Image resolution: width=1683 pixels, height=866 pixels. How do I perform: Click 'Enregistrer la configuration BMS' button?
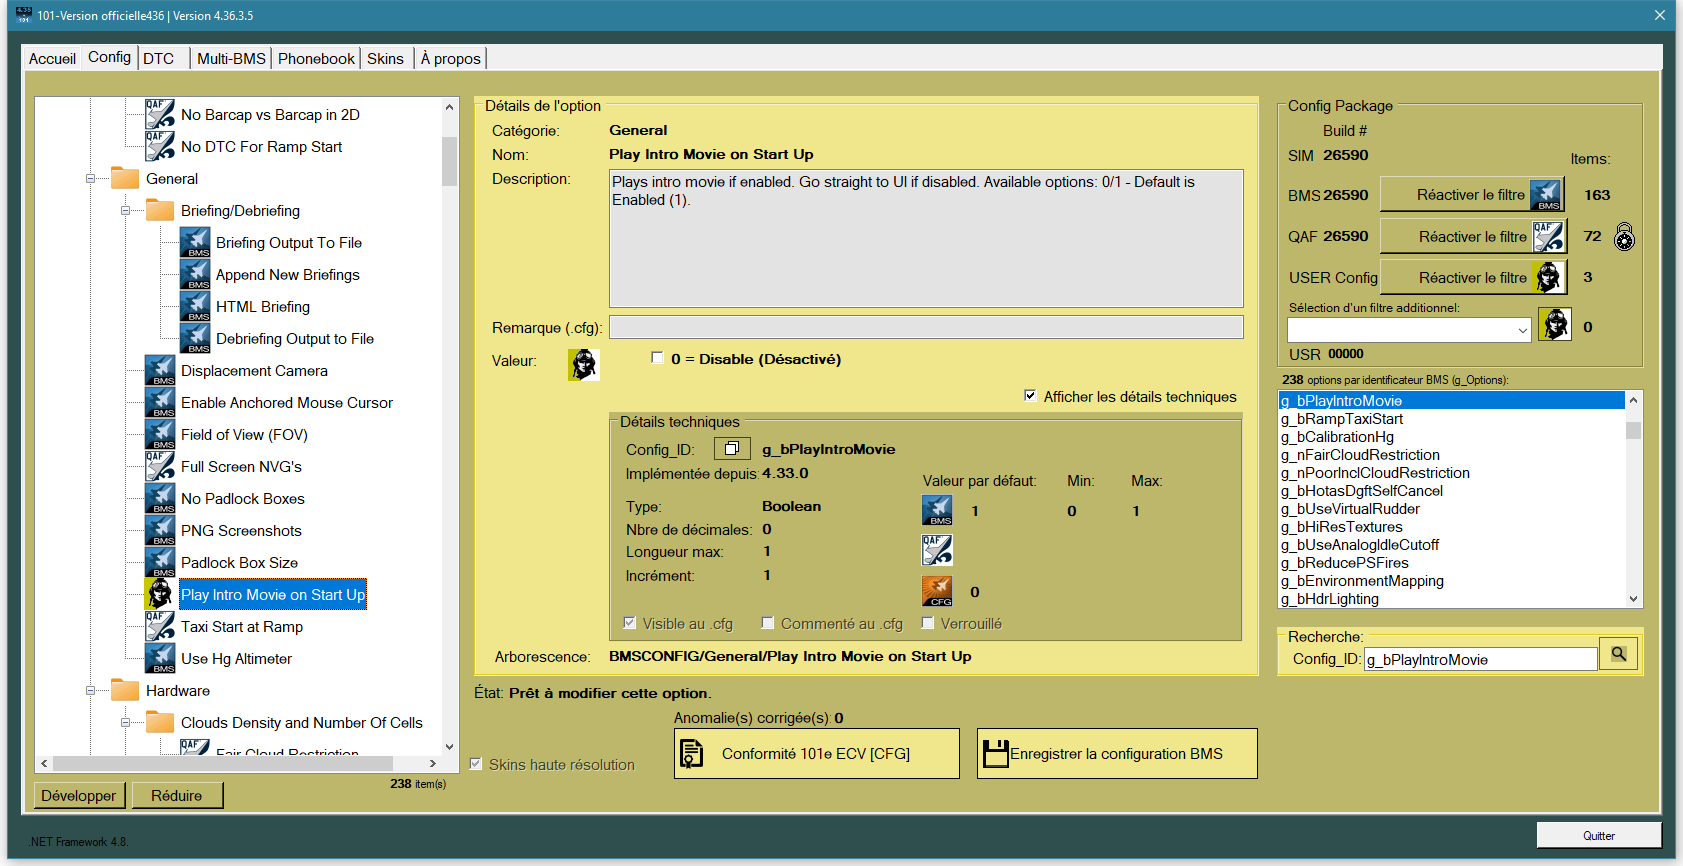pos(1117,753)
